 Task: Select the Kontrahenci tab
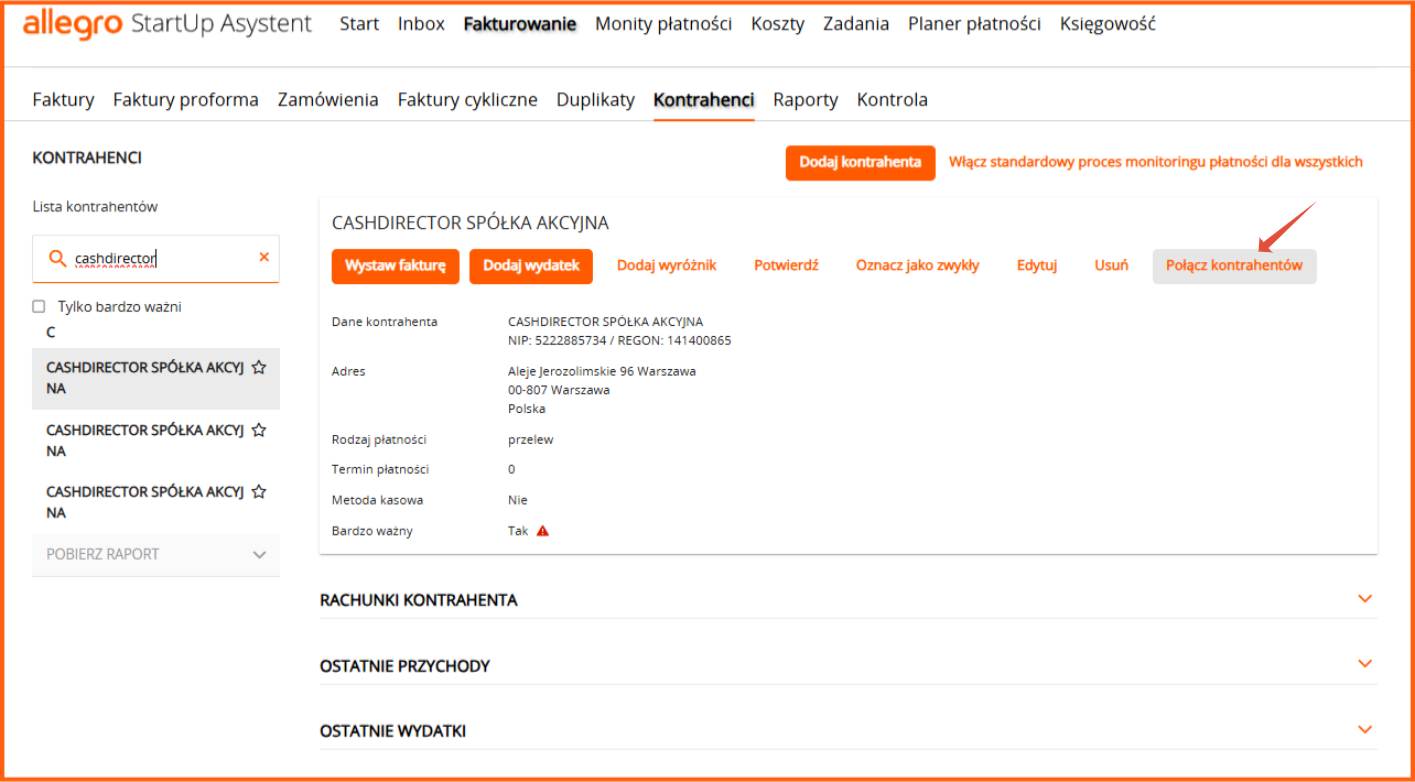coord(704,100)
